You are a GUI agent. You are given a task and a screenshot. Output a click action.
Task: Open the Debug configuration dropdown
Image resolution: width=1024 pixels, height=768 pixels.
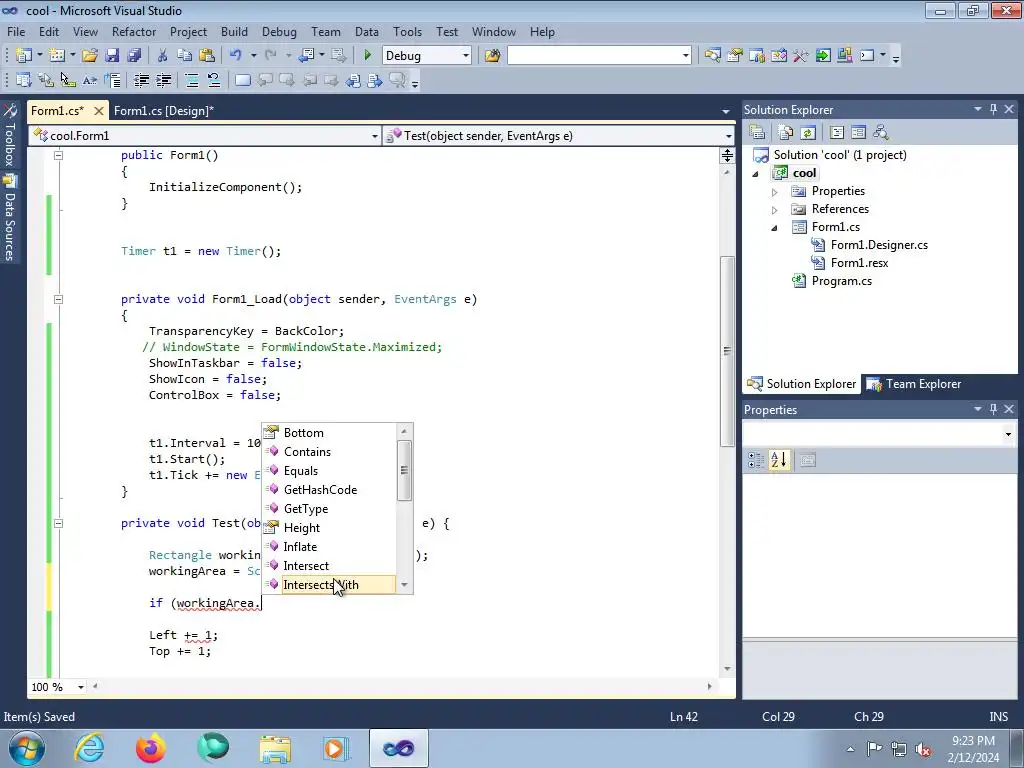click(466, 56)
